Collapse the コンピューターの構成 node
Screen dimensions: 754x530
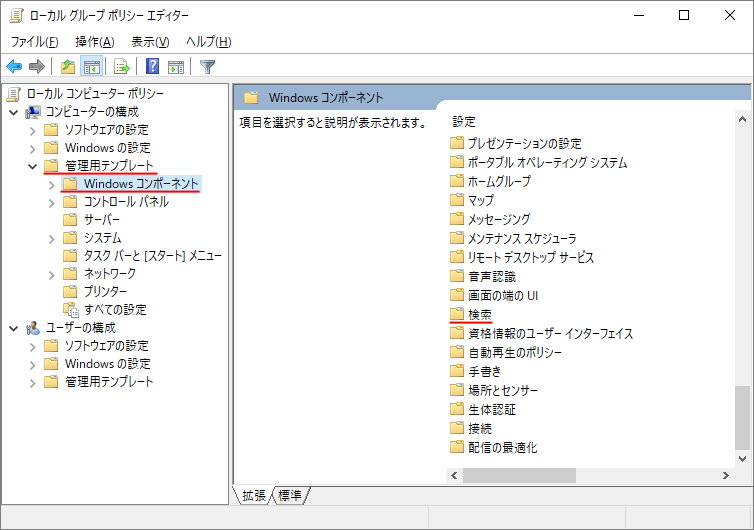pos(14,113)
